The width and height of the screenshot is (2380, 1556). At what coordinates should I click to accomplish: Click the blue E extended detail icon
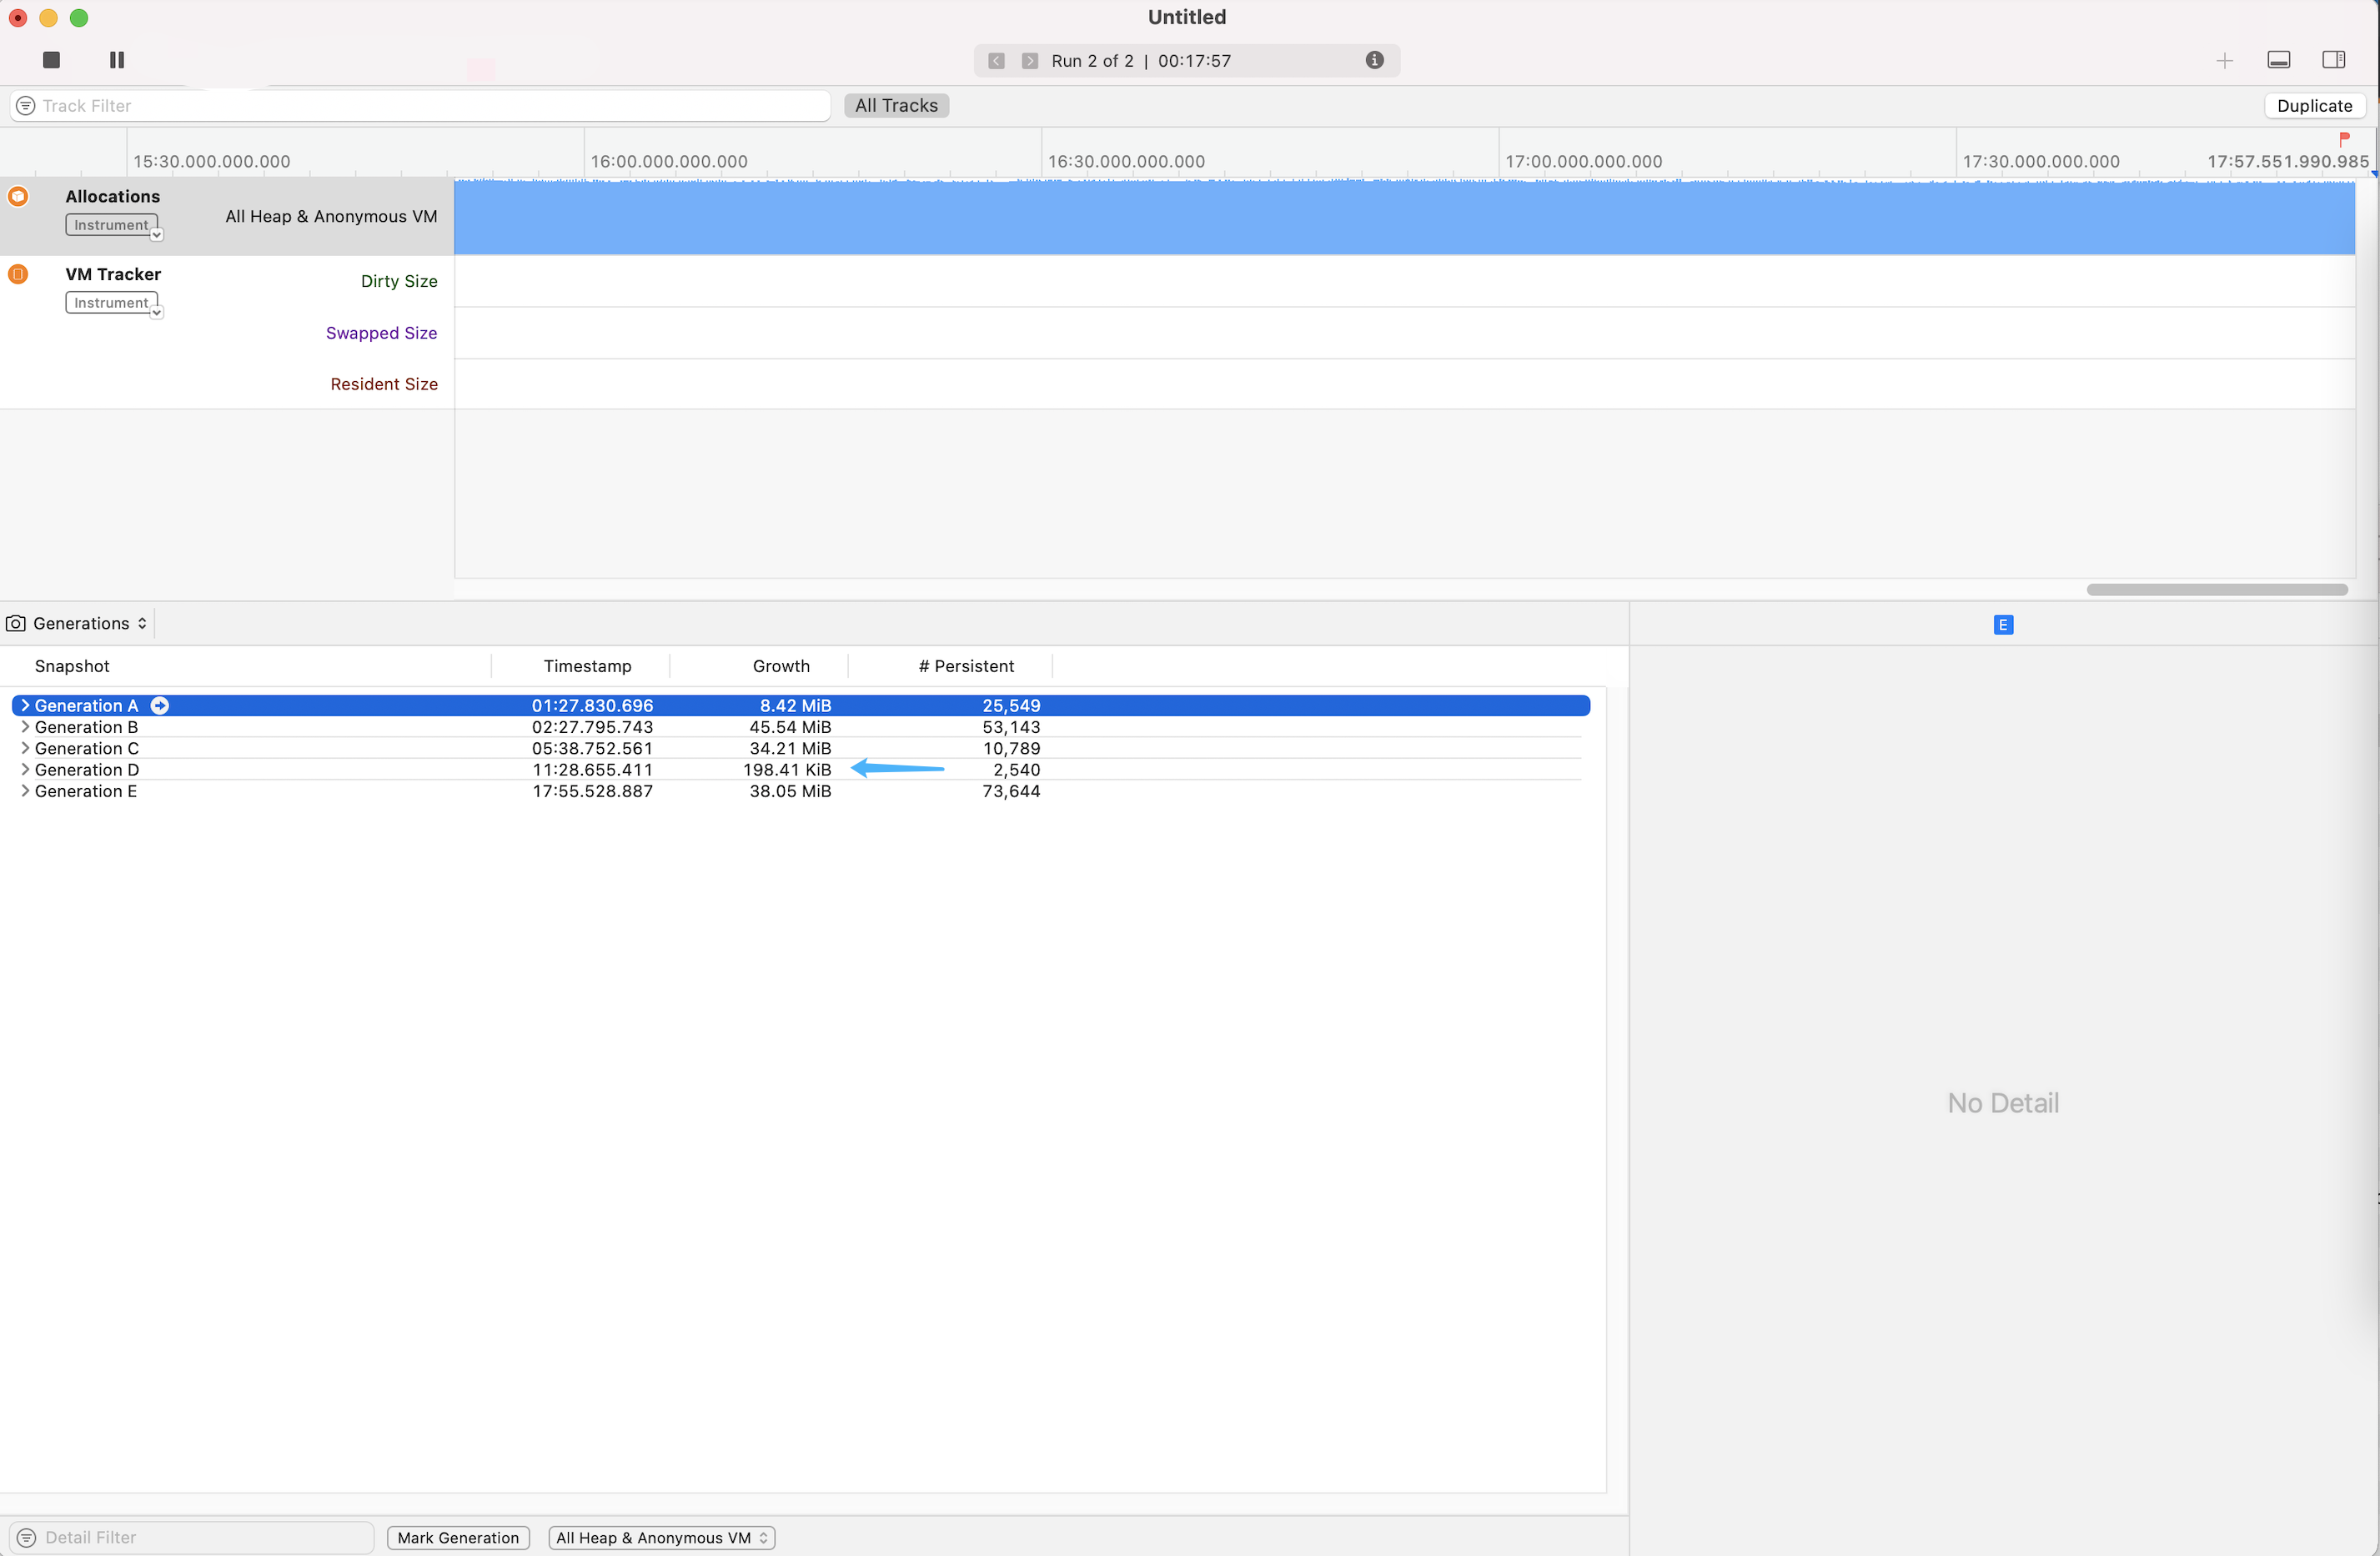[x=2003, y=625]
